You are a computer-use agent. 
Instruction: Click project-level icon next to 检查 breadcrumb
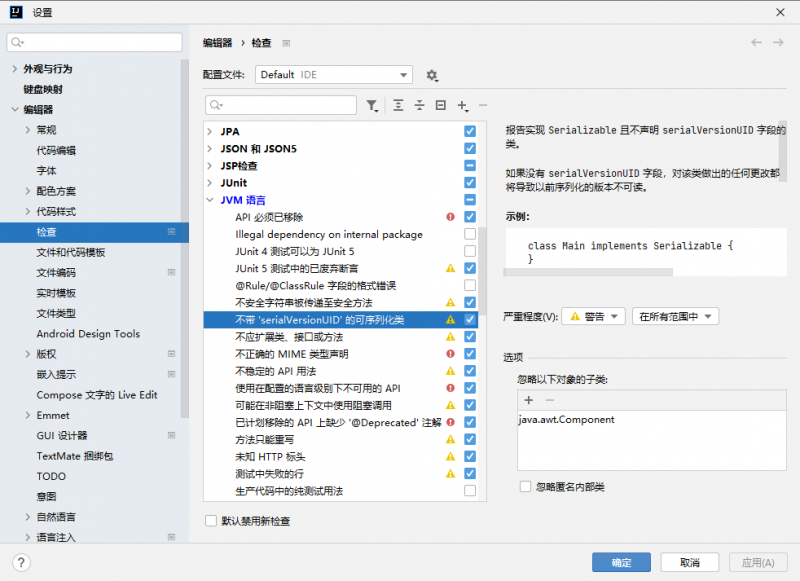[x=286, y=43]
